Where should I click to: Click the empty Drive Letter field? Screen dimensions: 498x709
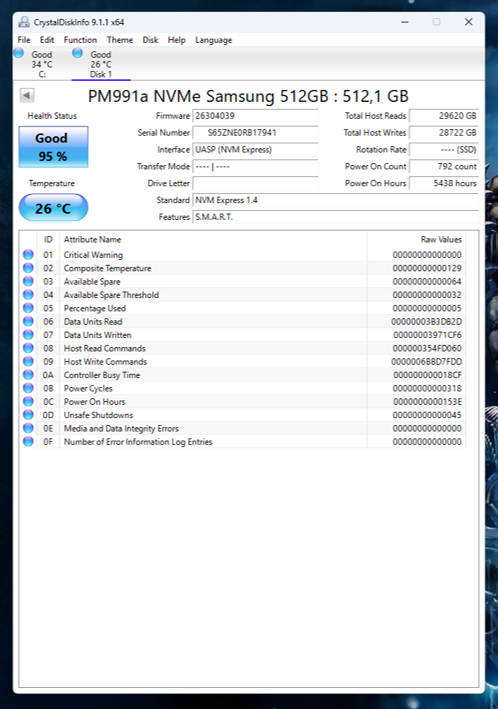[x=256, y=183]
